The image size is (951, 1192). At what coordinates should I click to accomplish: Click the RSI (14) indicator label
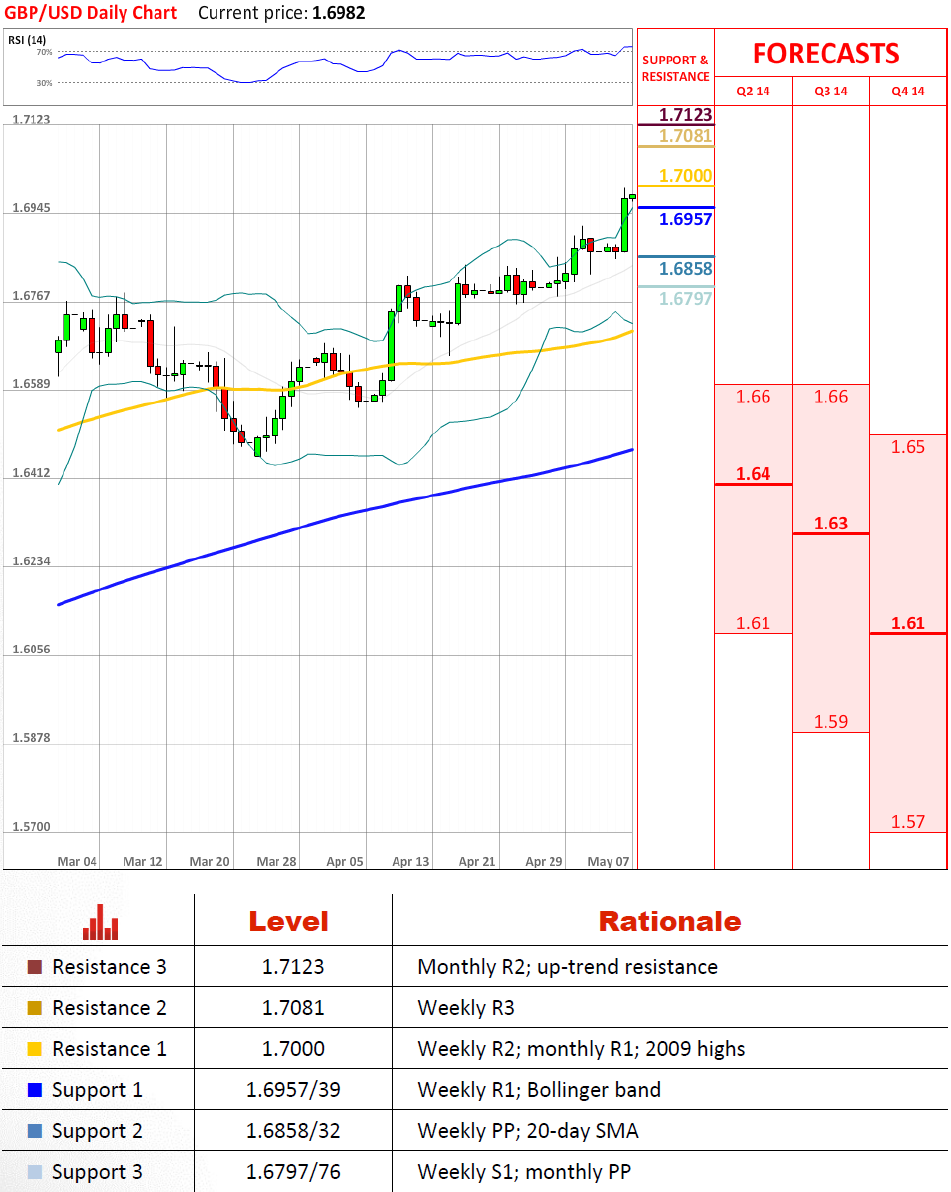click(27, 39)
